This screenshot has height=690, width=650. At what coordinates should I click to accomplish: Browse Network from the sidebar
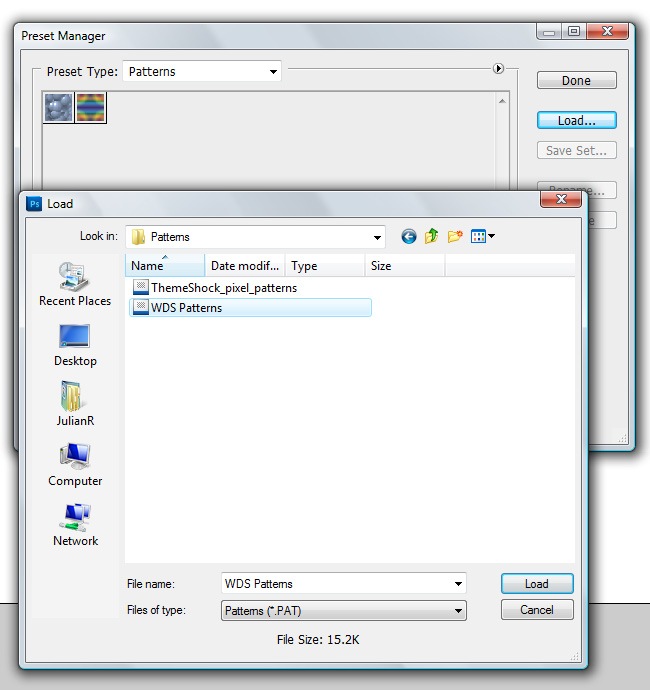(75, 525)
